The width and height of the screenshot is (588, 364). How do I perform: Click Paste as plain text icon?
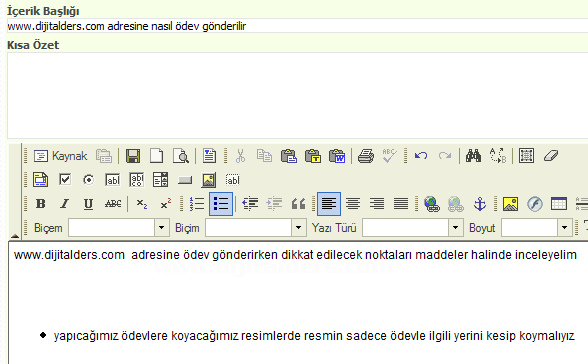point(313,156)
